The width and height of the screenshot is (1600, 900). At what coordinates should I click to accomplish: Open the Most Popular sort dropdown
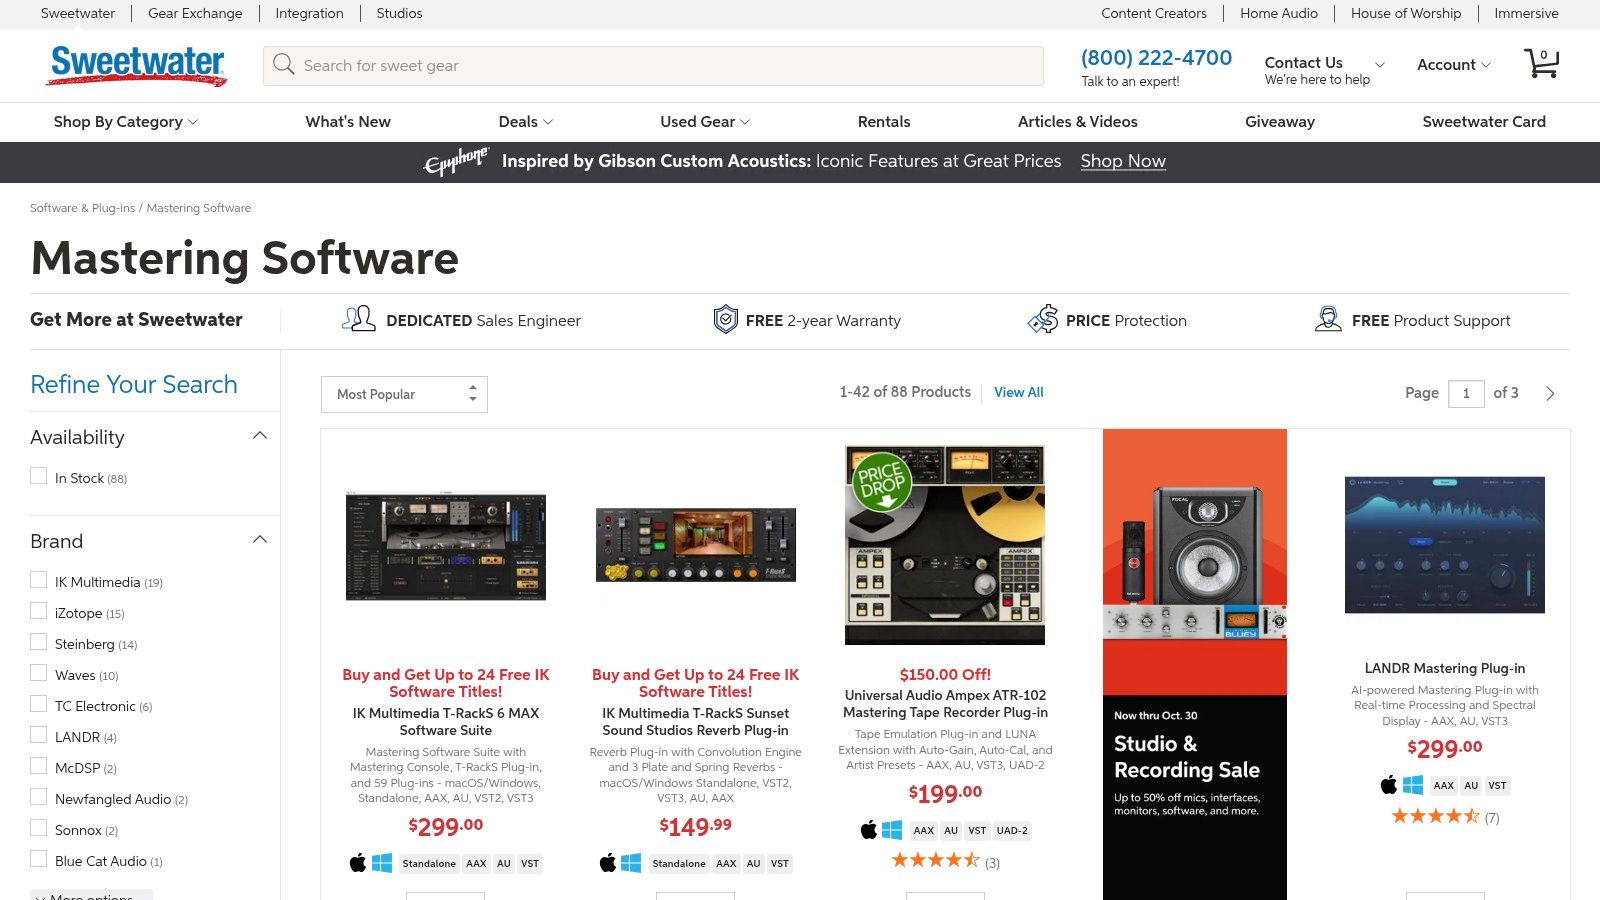click(x=404, y=394)
